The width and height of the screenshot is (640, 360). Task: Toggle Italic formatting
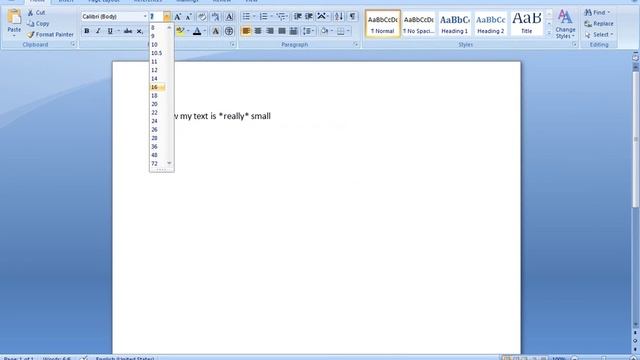point(98,31)
